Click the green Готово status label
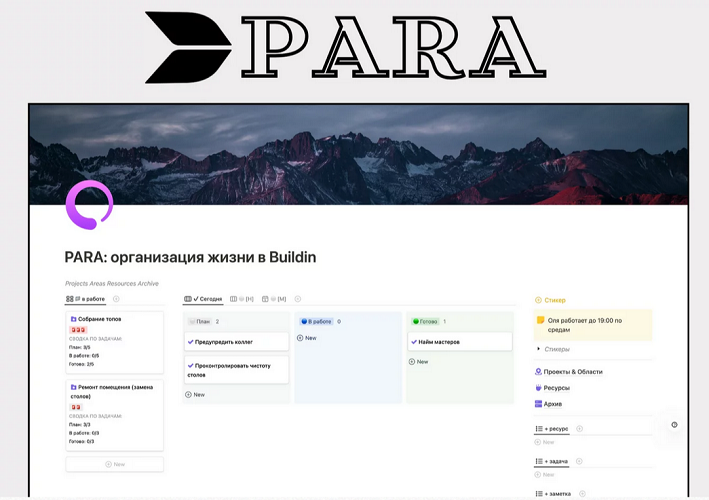Viewport: 709px width, 500px height. 426,321
